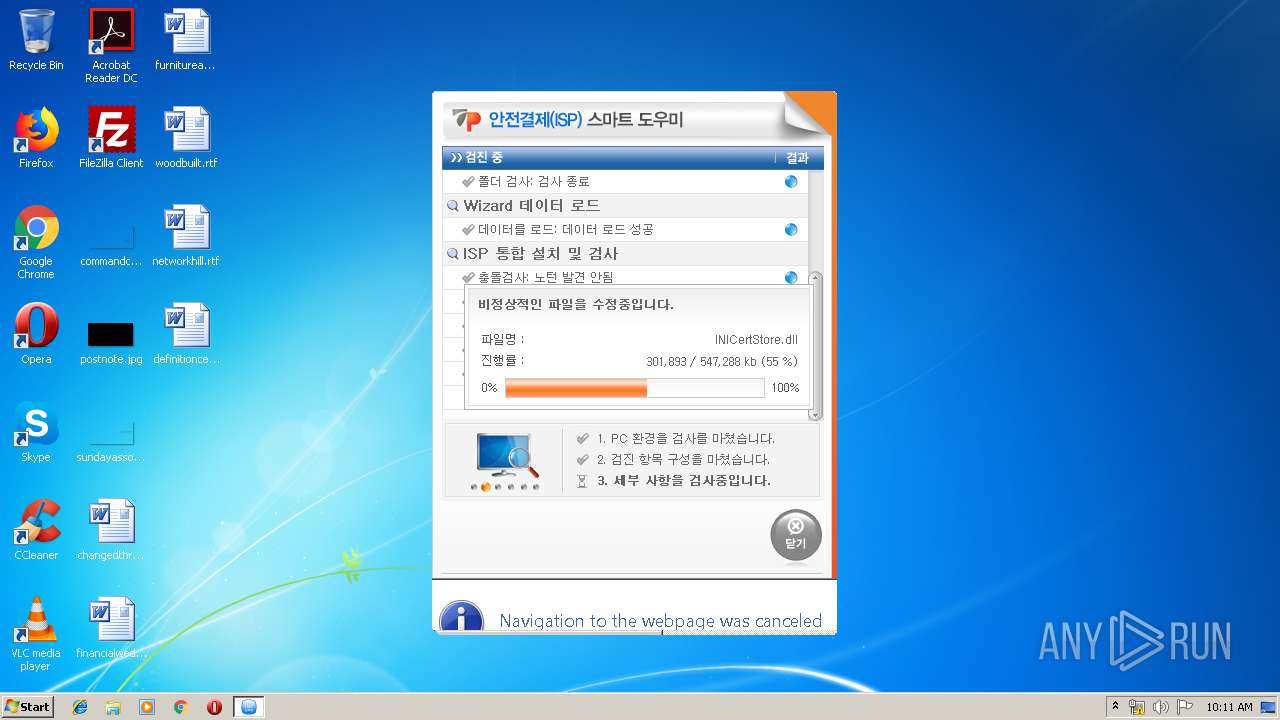This screenshot has height=720, width=1280.
Task: Click magnifier icon beside ISP 통합 설치 및 검사
Action: [x=453, y=254]
